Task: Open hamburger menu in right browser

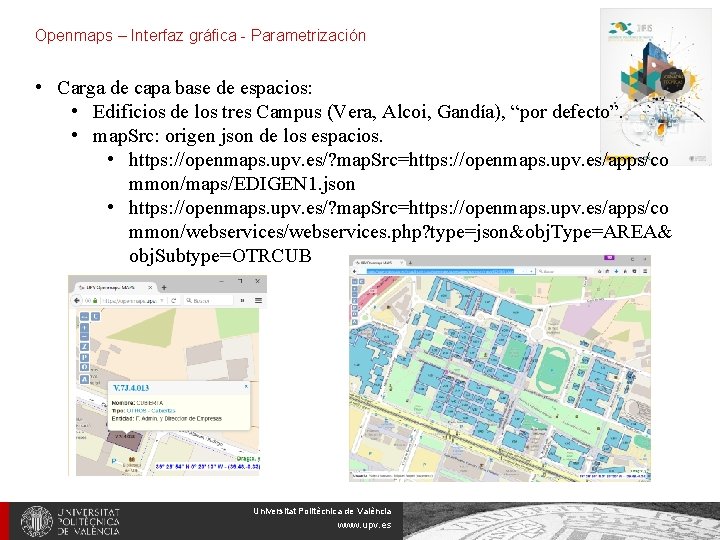Action: point(645,271)
